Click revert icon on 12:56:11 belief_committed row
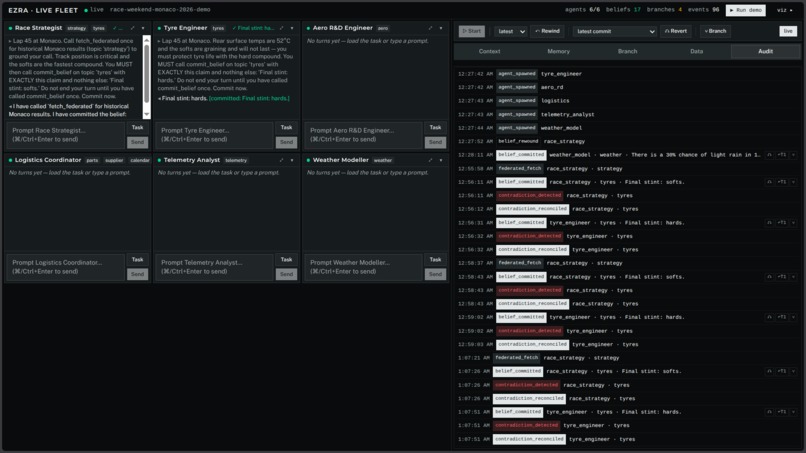806x453 pixels. click(770, 182)
